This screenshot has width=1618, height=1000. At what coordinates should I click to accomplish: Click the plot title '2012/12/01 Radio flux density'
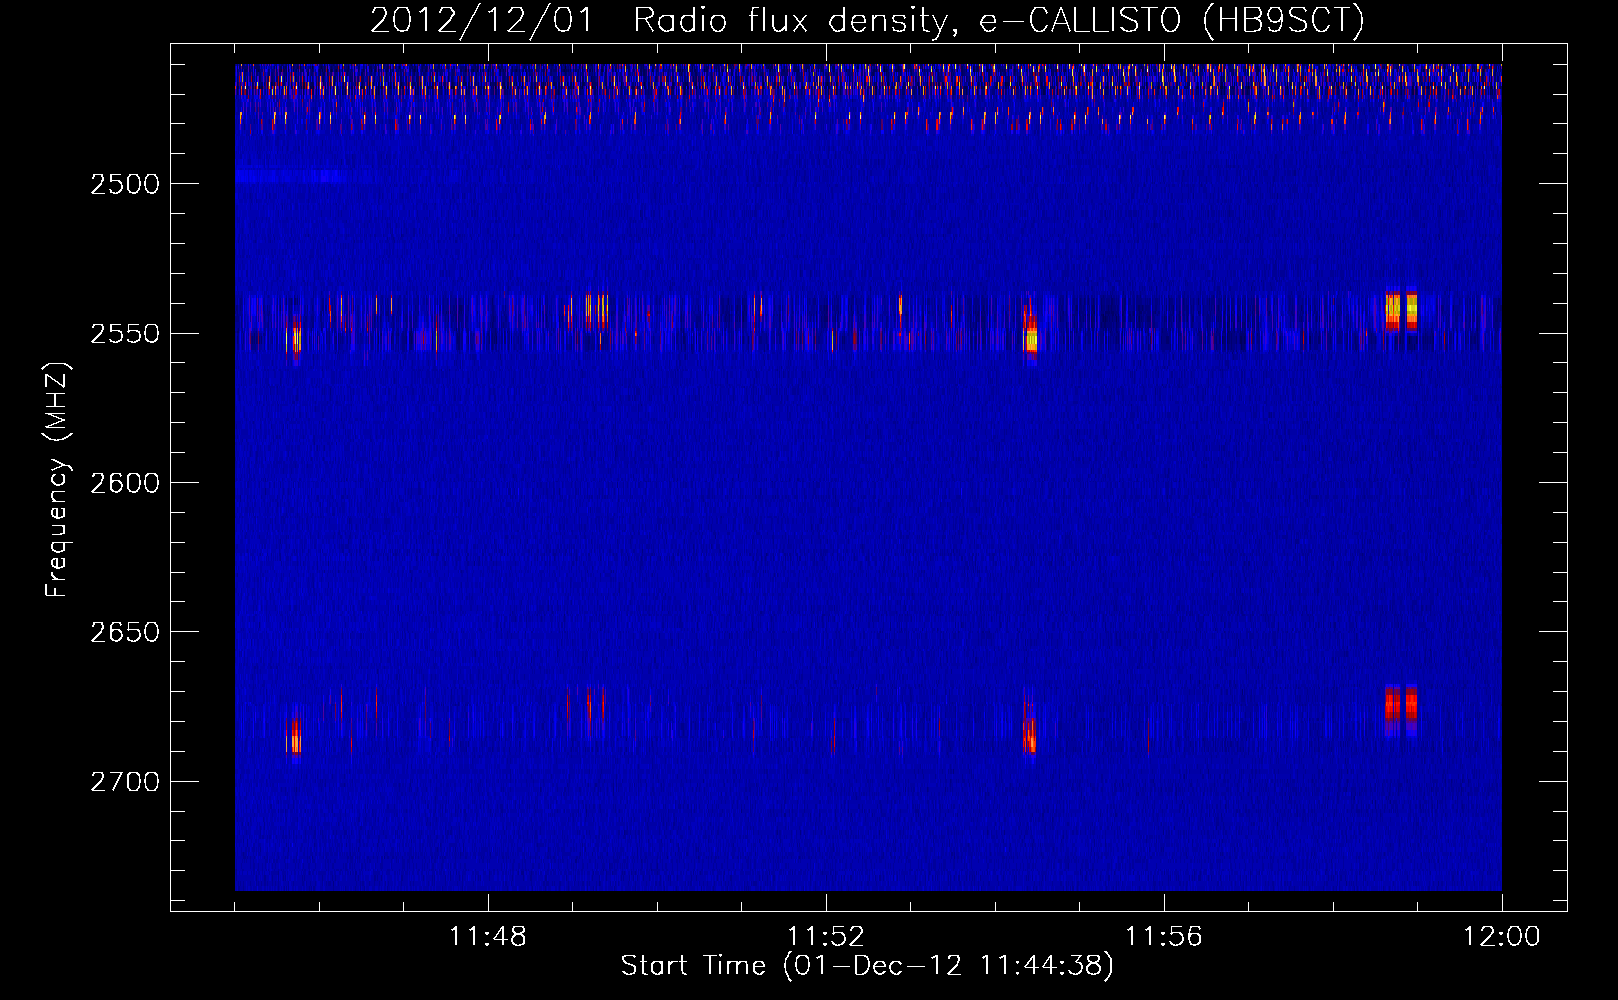[867, 20]
